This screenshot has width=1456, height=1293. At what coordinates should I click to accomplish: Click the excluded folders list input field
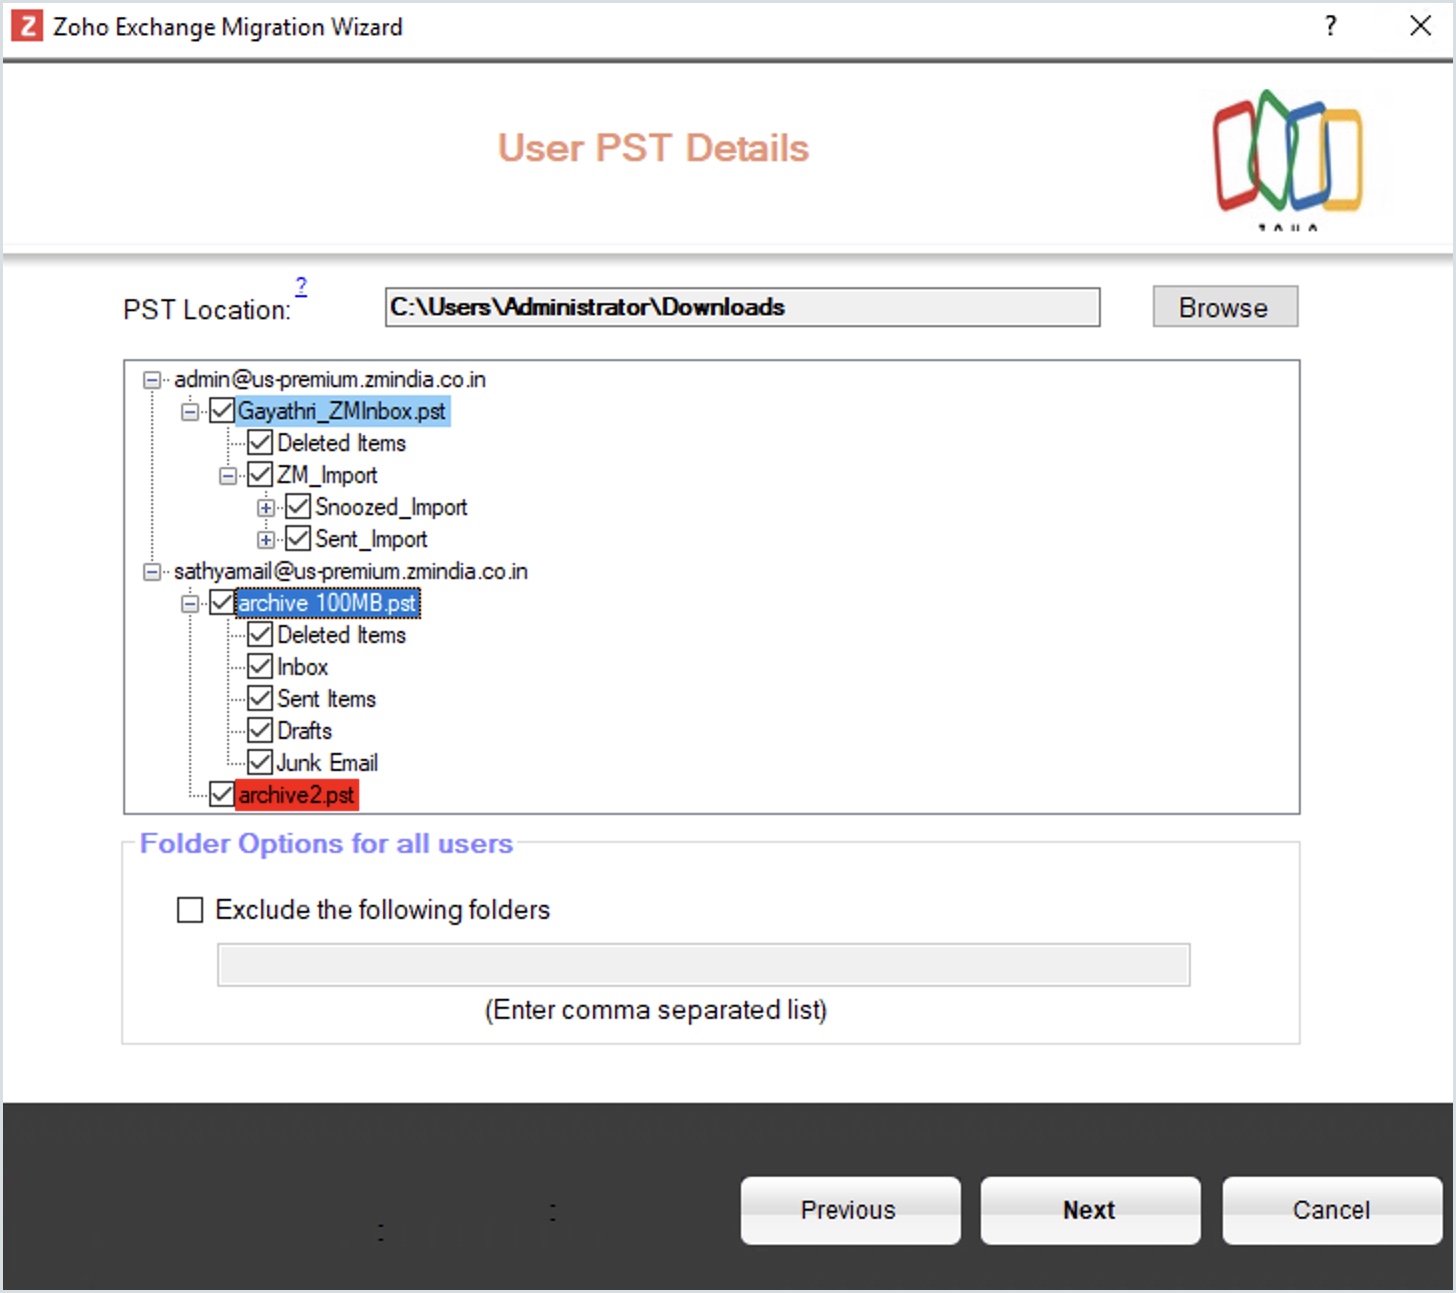click(x=704, y=965)
